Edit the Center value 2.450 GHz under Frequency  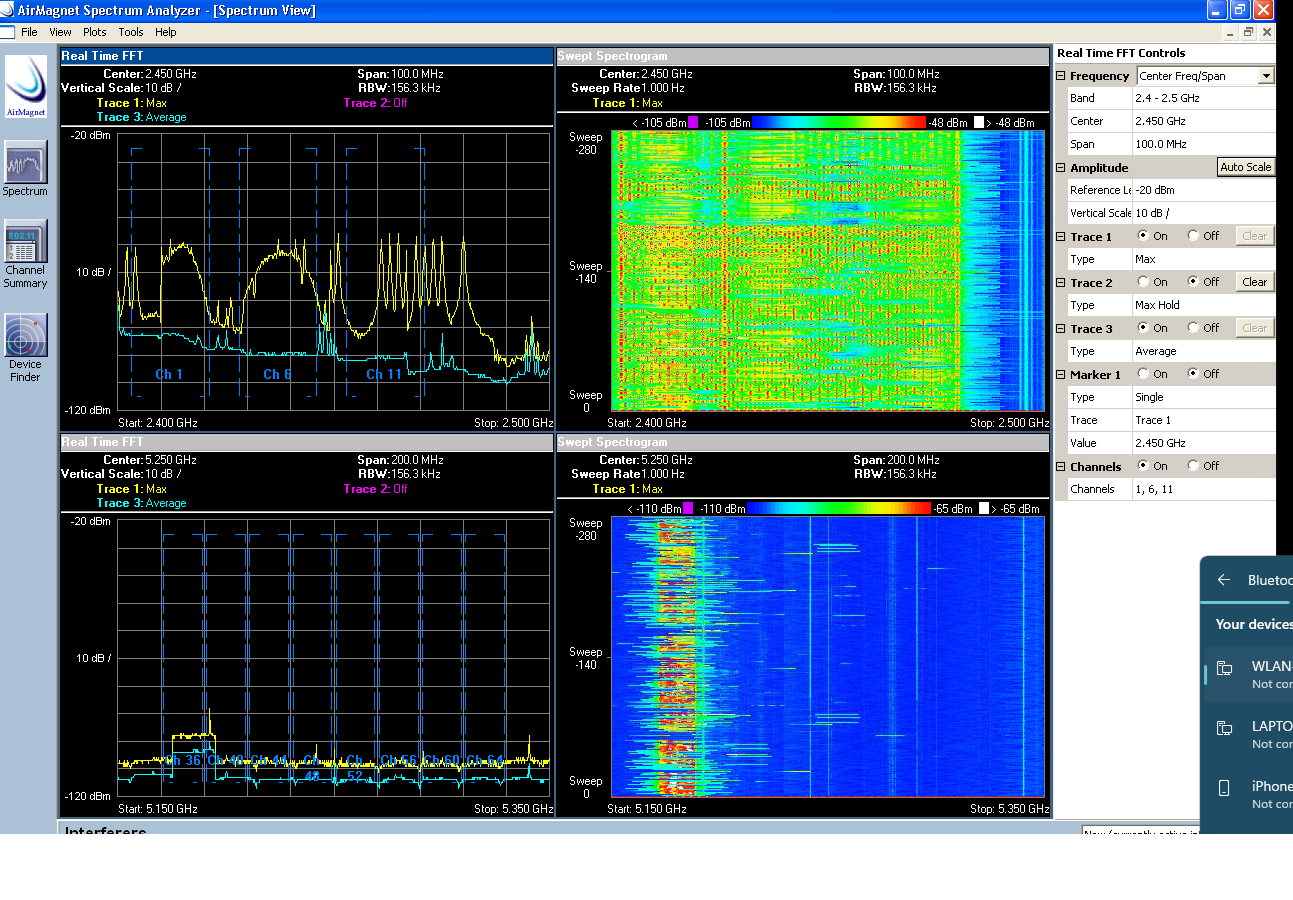(1203, 121)
